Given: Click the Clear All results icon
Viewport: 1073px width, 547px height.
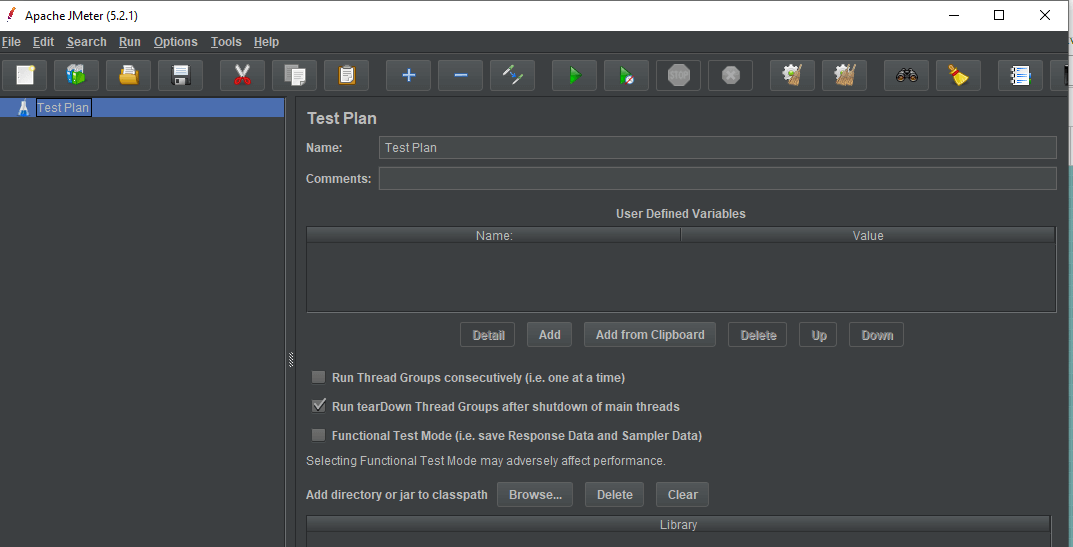Looking at the screenshot, I should coord(844,75).
